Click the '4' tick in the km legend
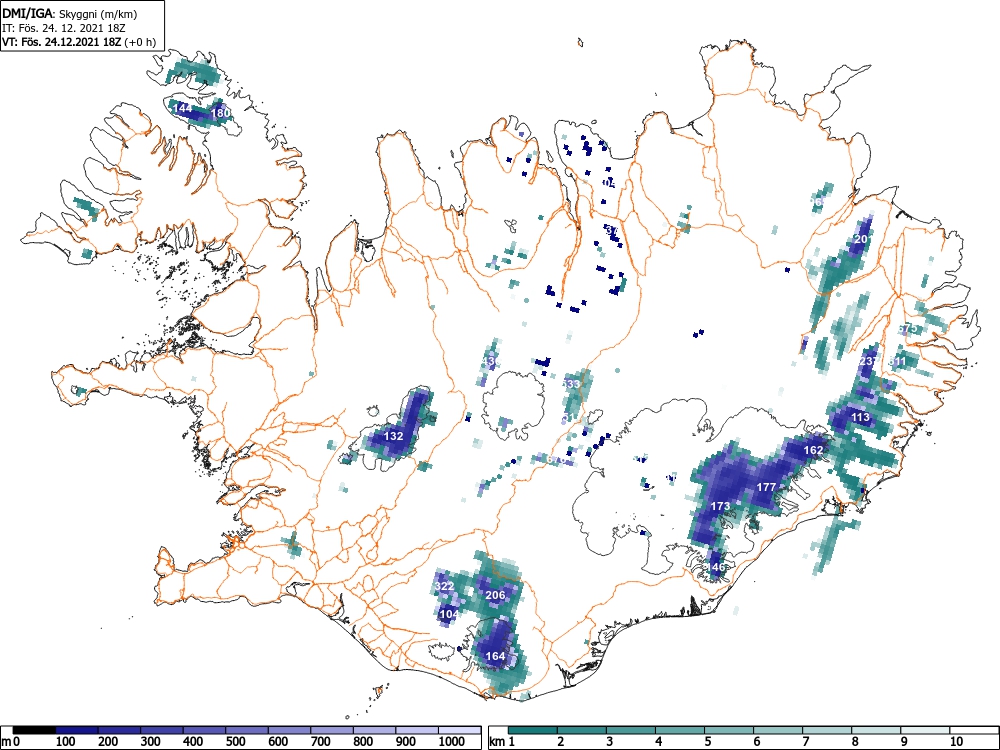Image resolution: width=1000 pixels, height=750 pixels. point(659,742)
